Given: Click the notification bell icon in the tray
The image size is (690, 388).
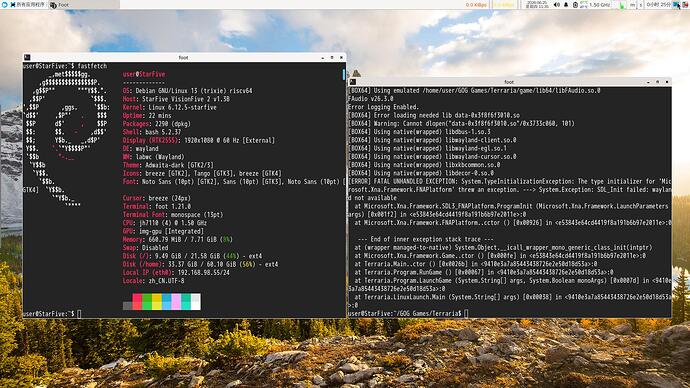Looking at the screenshot, I should point(566,5).
